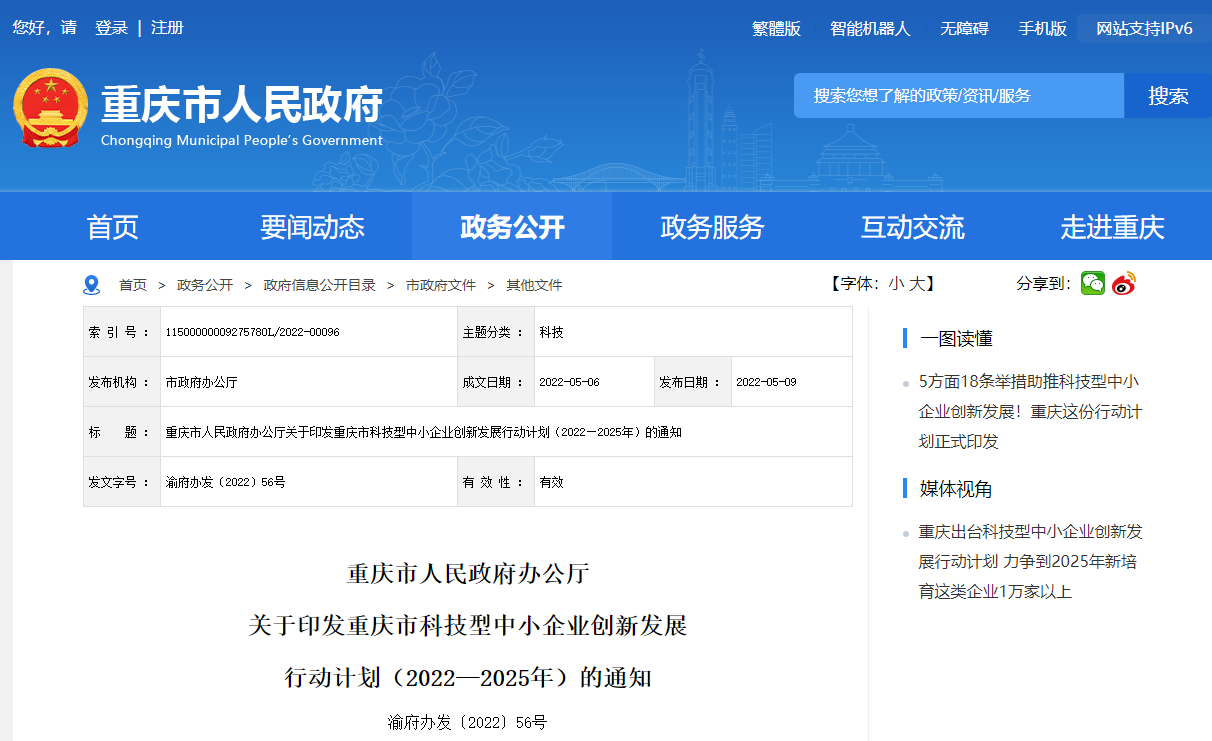Screen dimensions: 1212x741
Task: Click 市政府文件 in the breadcrumb
Action: click(440, 285)
